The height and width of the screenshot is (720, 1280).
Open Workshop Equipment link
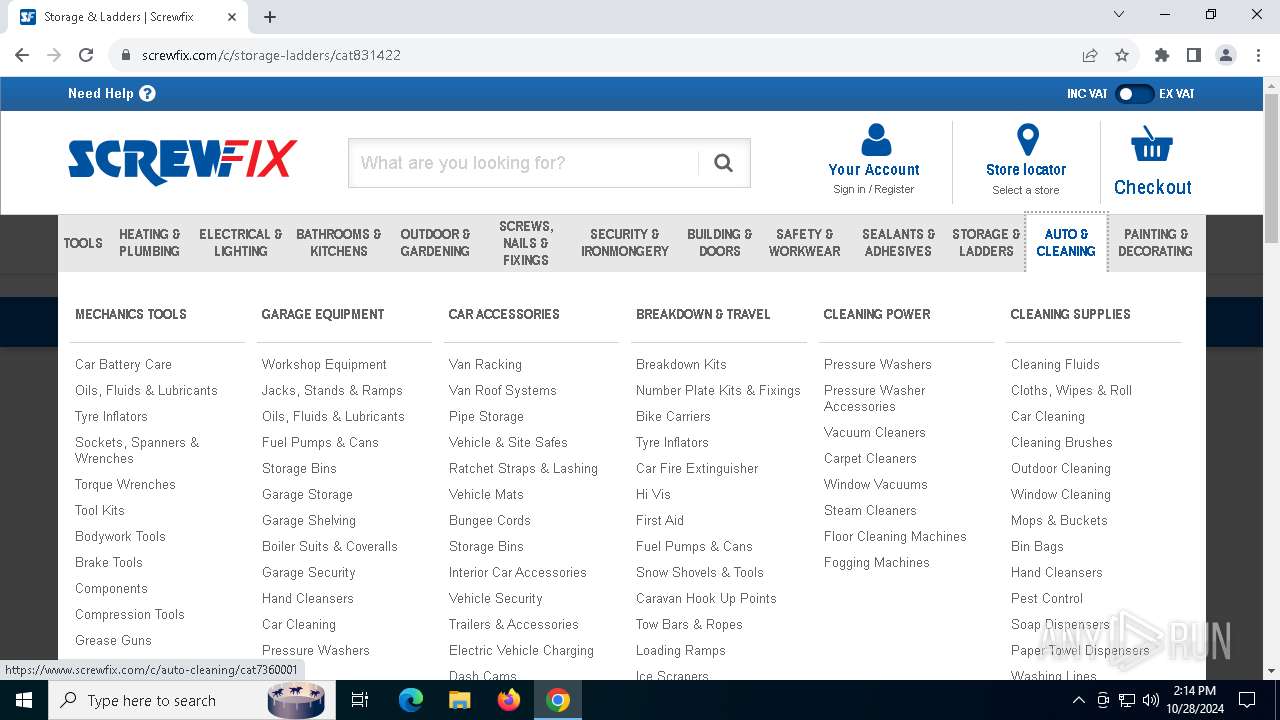coord(324,364)
